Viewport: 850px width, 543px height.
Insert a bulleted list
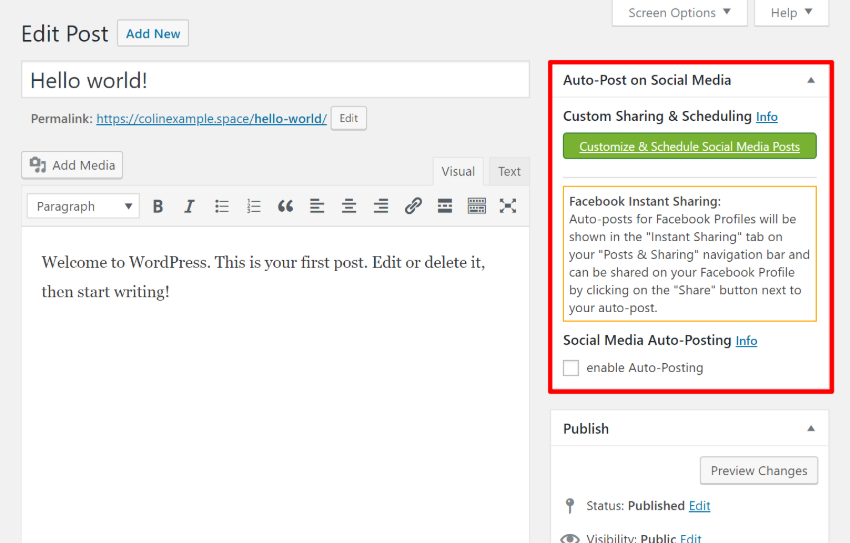click(222, 206)
